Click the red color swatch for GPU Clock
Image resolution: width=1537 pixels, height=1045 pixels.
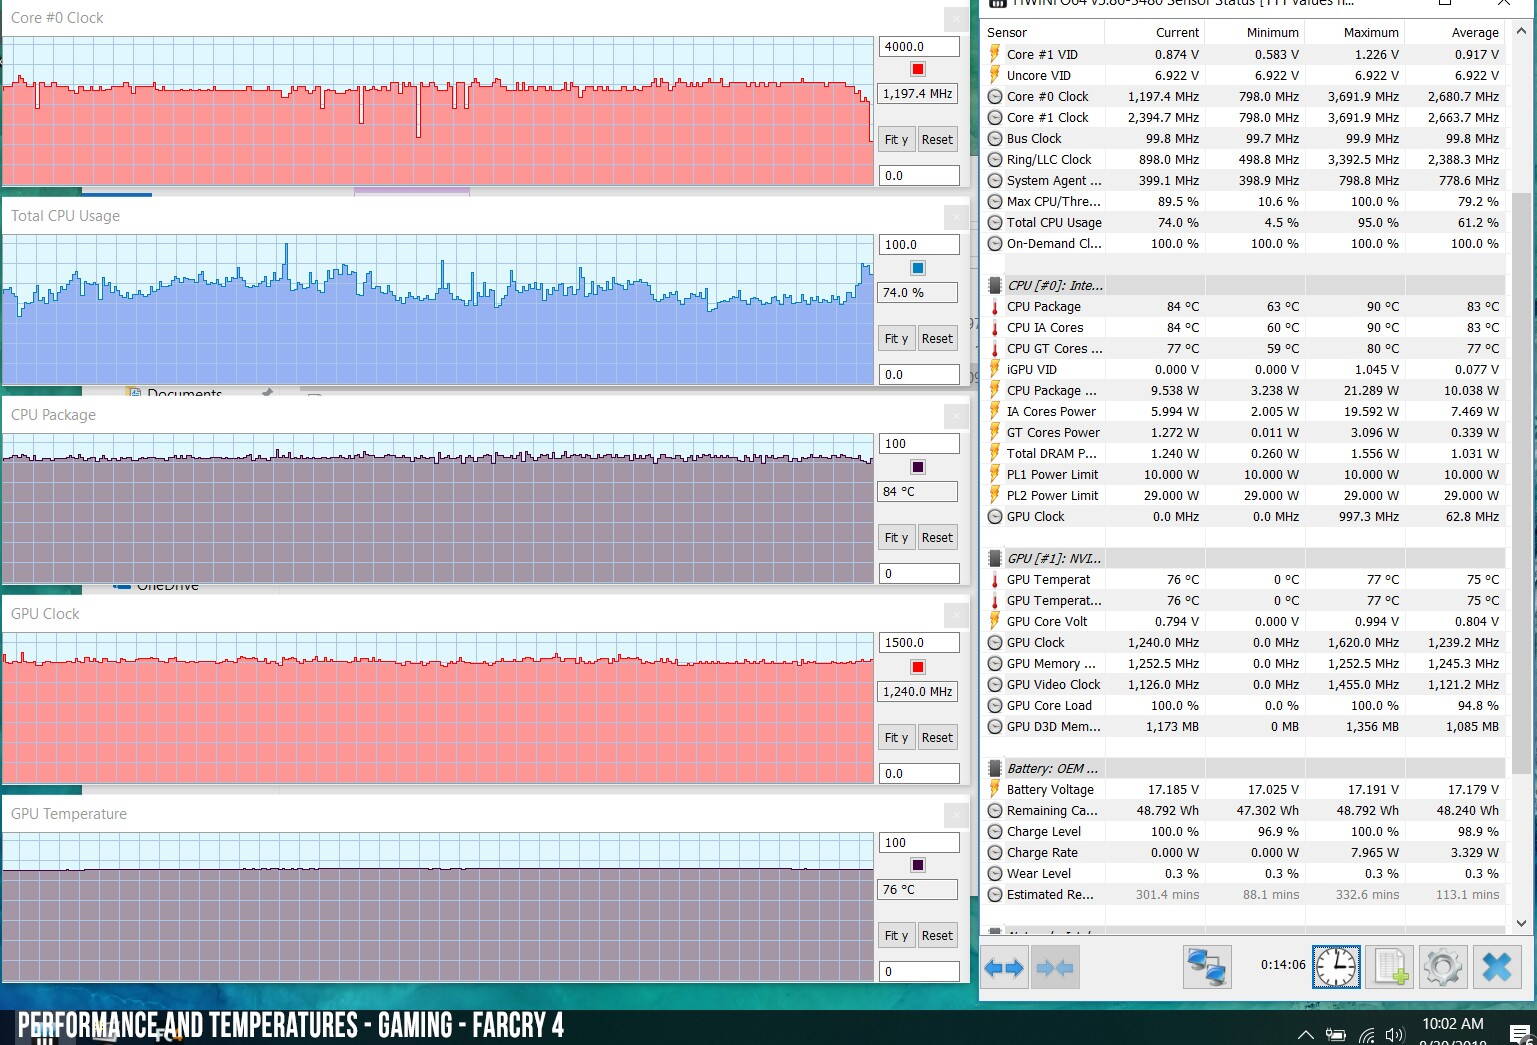918,667
